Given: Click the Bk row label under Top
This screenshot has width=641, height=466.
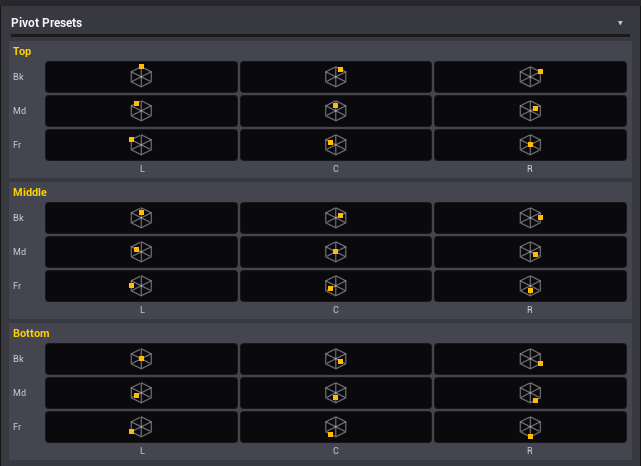Looking at the screenshot, I should coord(18,77).
